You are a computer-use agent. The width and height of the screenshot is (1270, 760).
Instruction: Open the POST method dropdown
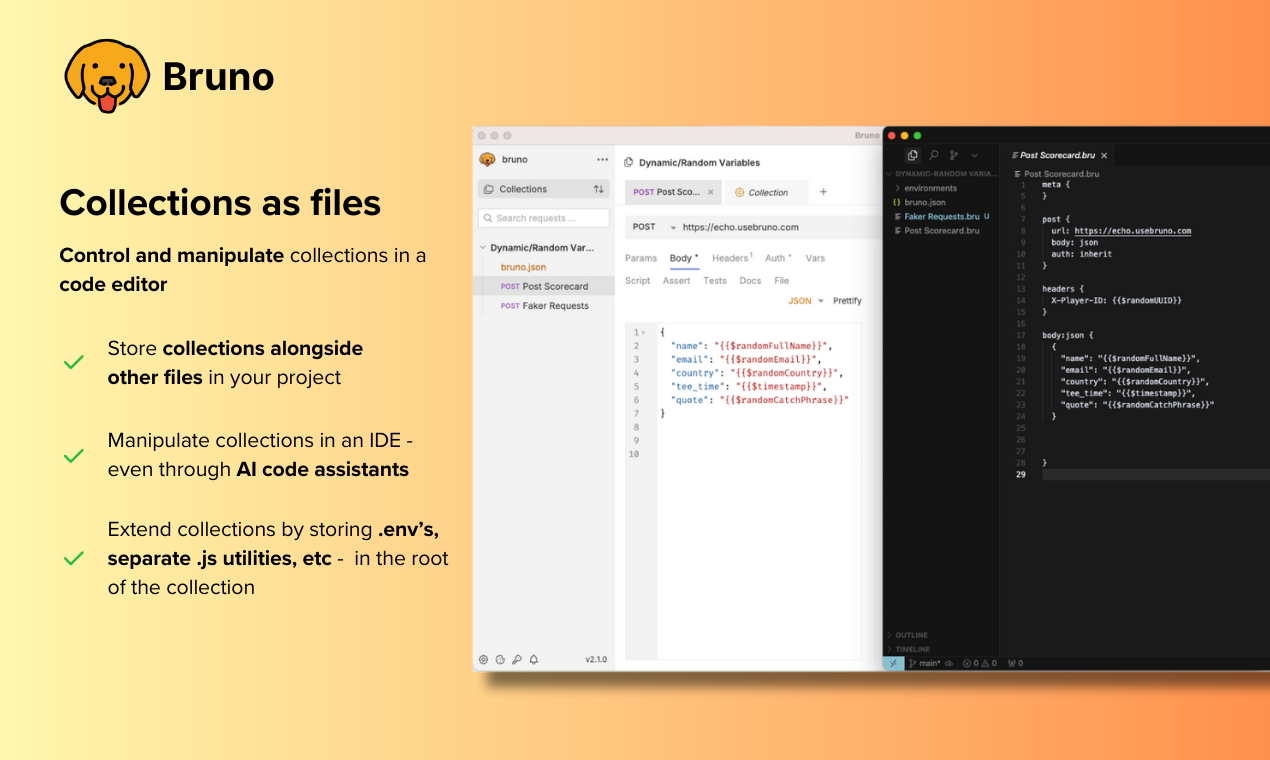tap(673, 227)
